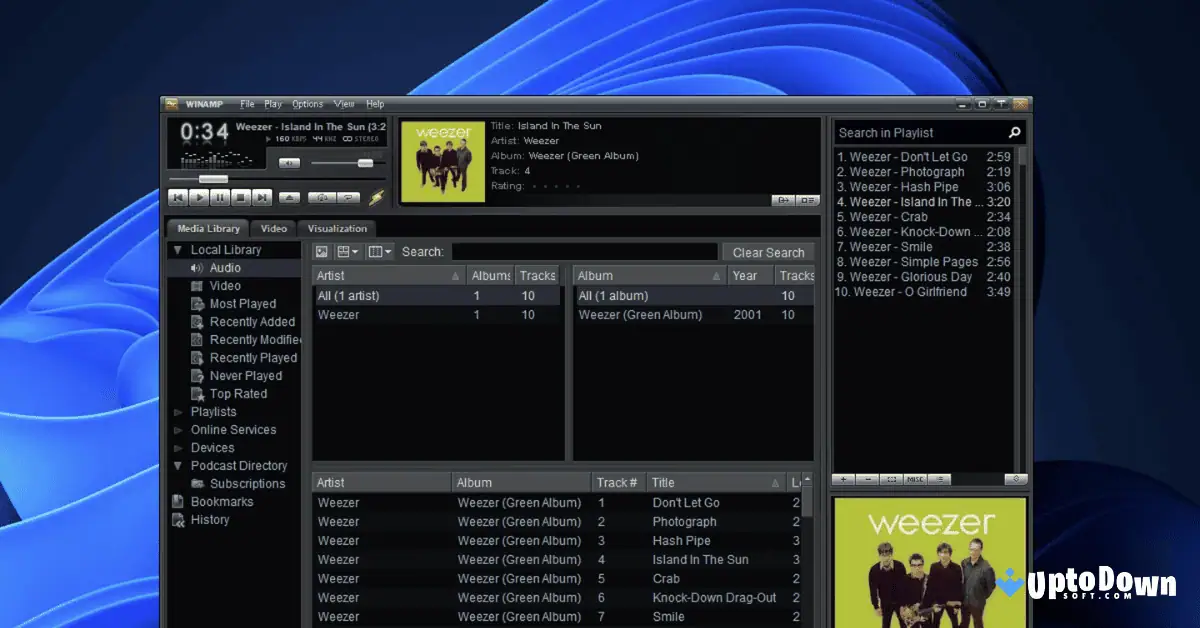Toggle repeat mode

coord(347,197)
